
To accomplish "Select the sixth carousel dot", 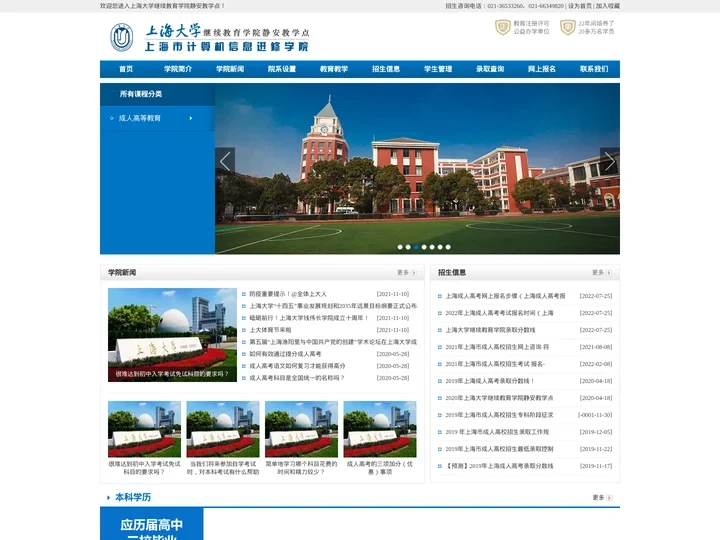I will pos(440,247).
